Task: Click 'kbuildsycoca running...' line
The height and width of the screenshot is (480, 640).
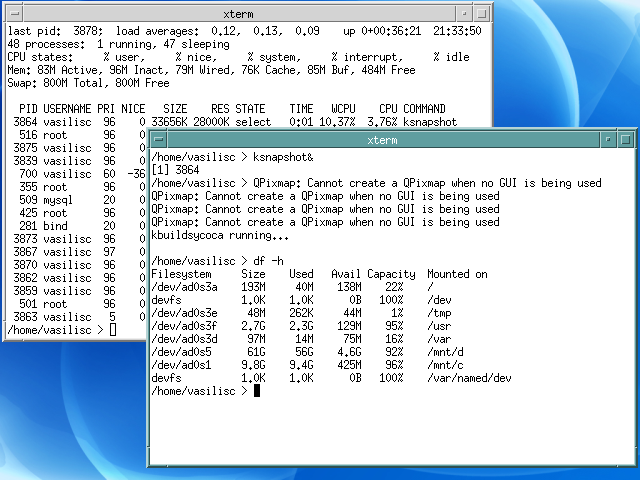Action: pos(220,235)
